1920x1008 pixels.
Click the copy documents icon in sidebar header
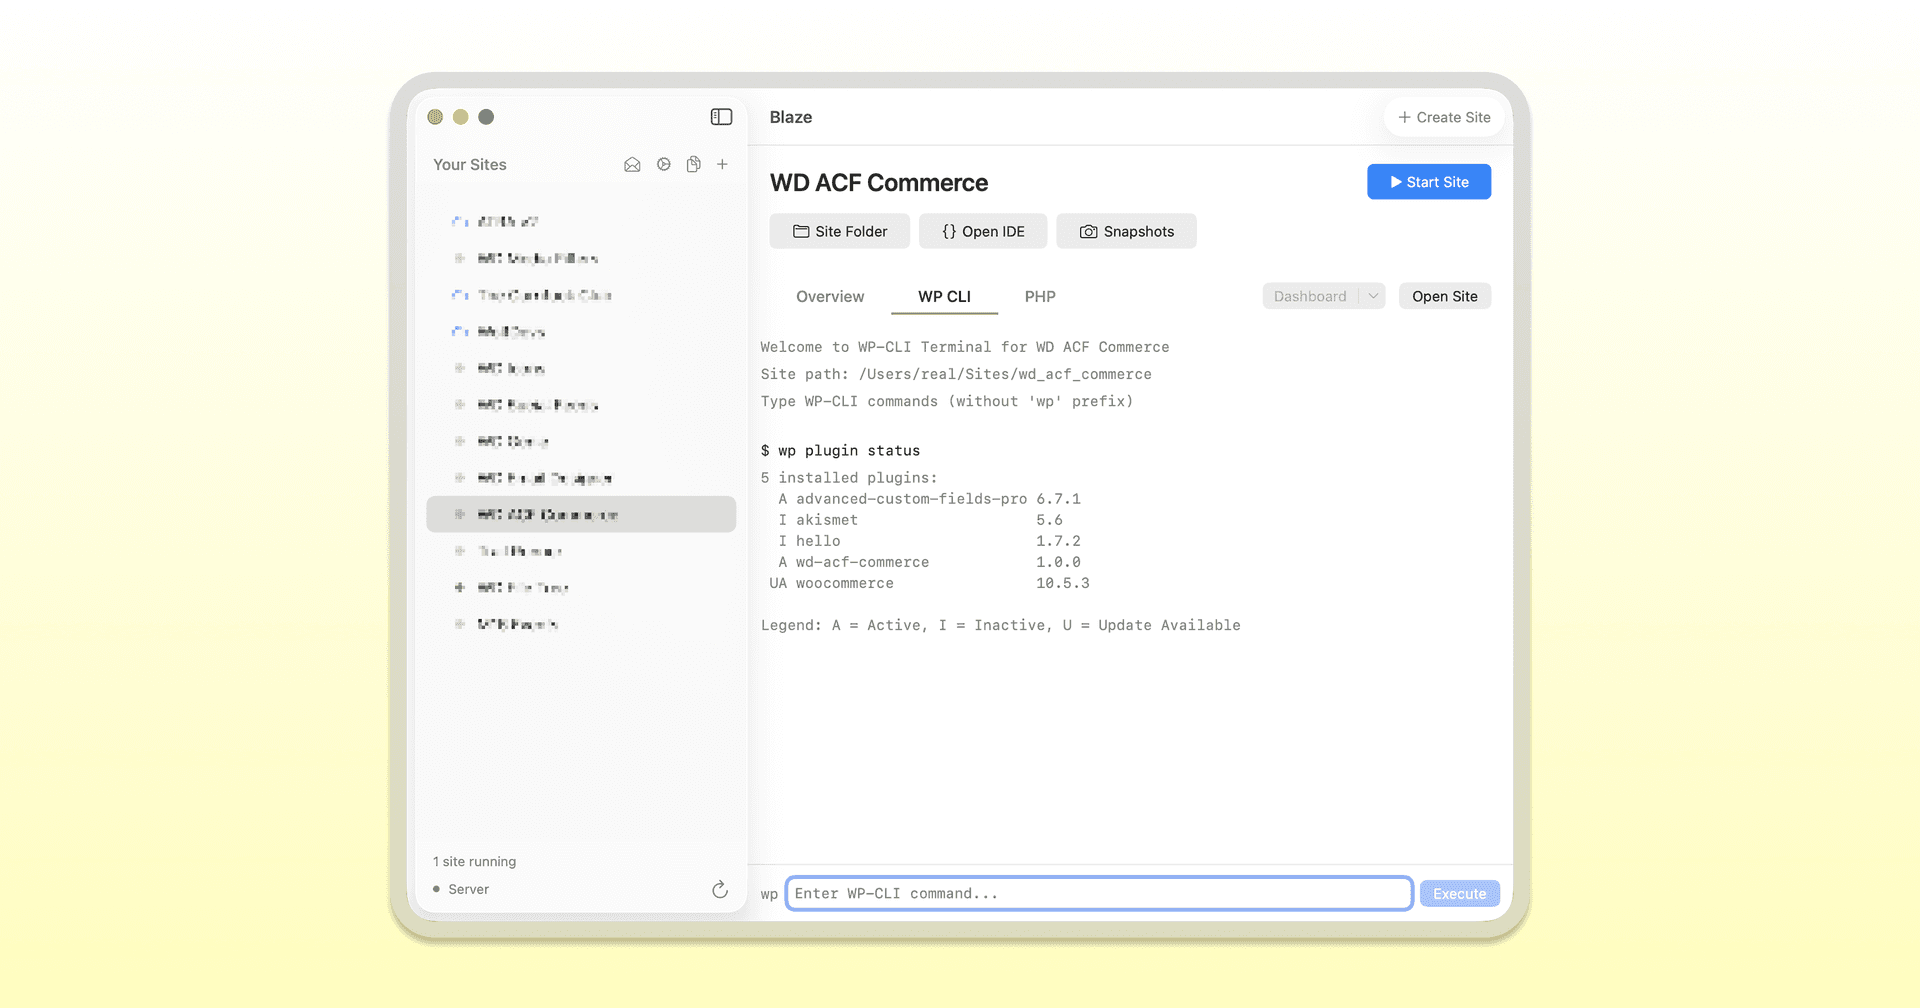point(693,164)
